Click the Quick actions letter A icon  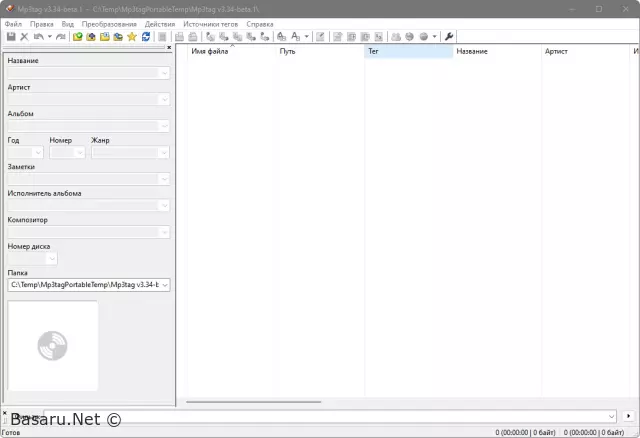[x=296, y=37]
